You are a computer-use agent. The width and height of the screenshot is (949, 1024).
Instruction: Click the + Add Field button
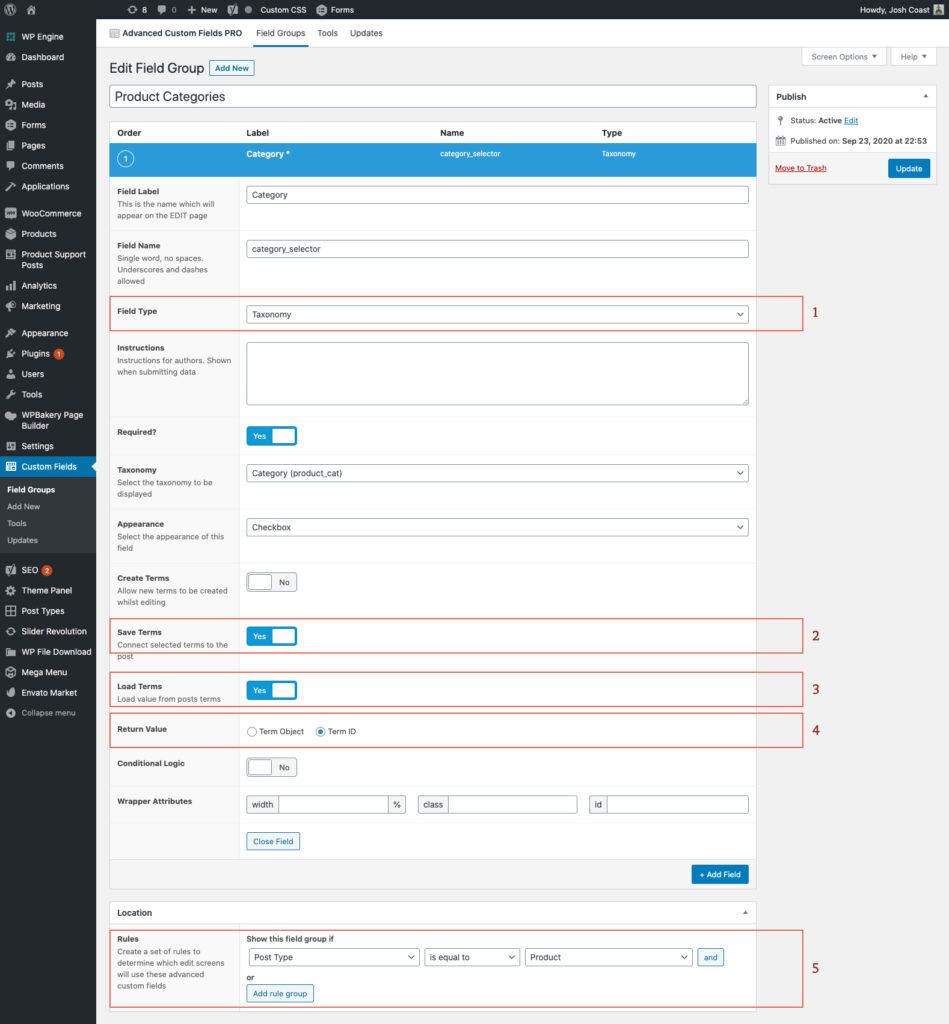(x=720, y=874)
